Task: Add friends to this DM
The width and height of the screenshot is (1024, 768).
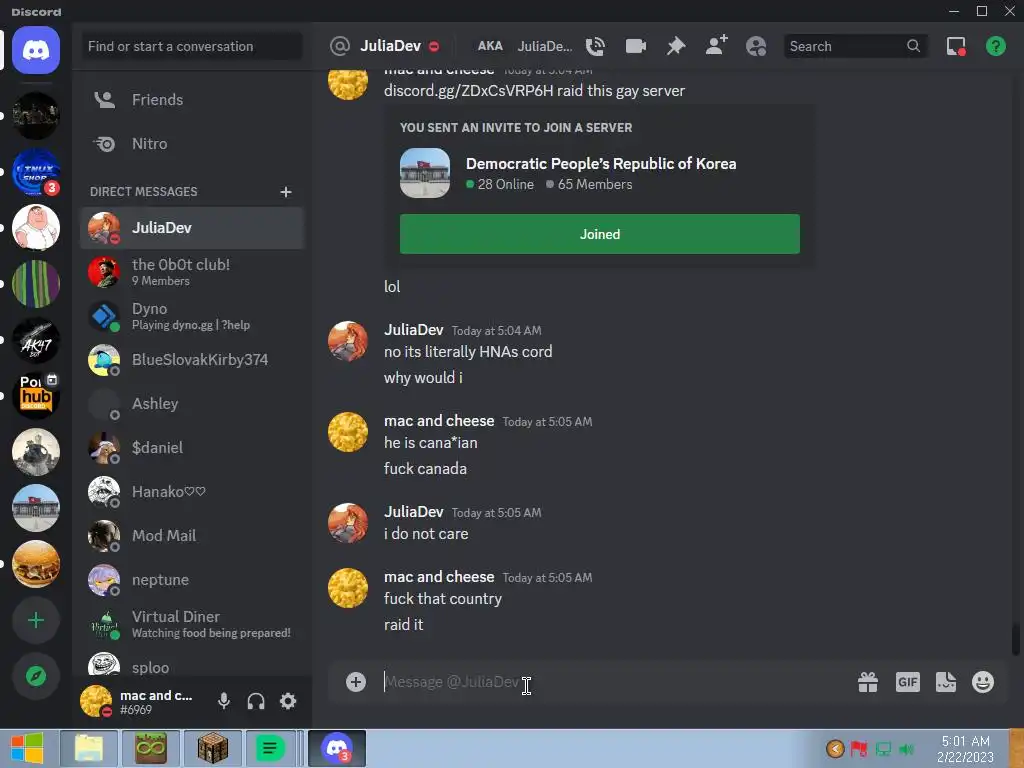Action: pyautogui.click(x=716, y=46)
